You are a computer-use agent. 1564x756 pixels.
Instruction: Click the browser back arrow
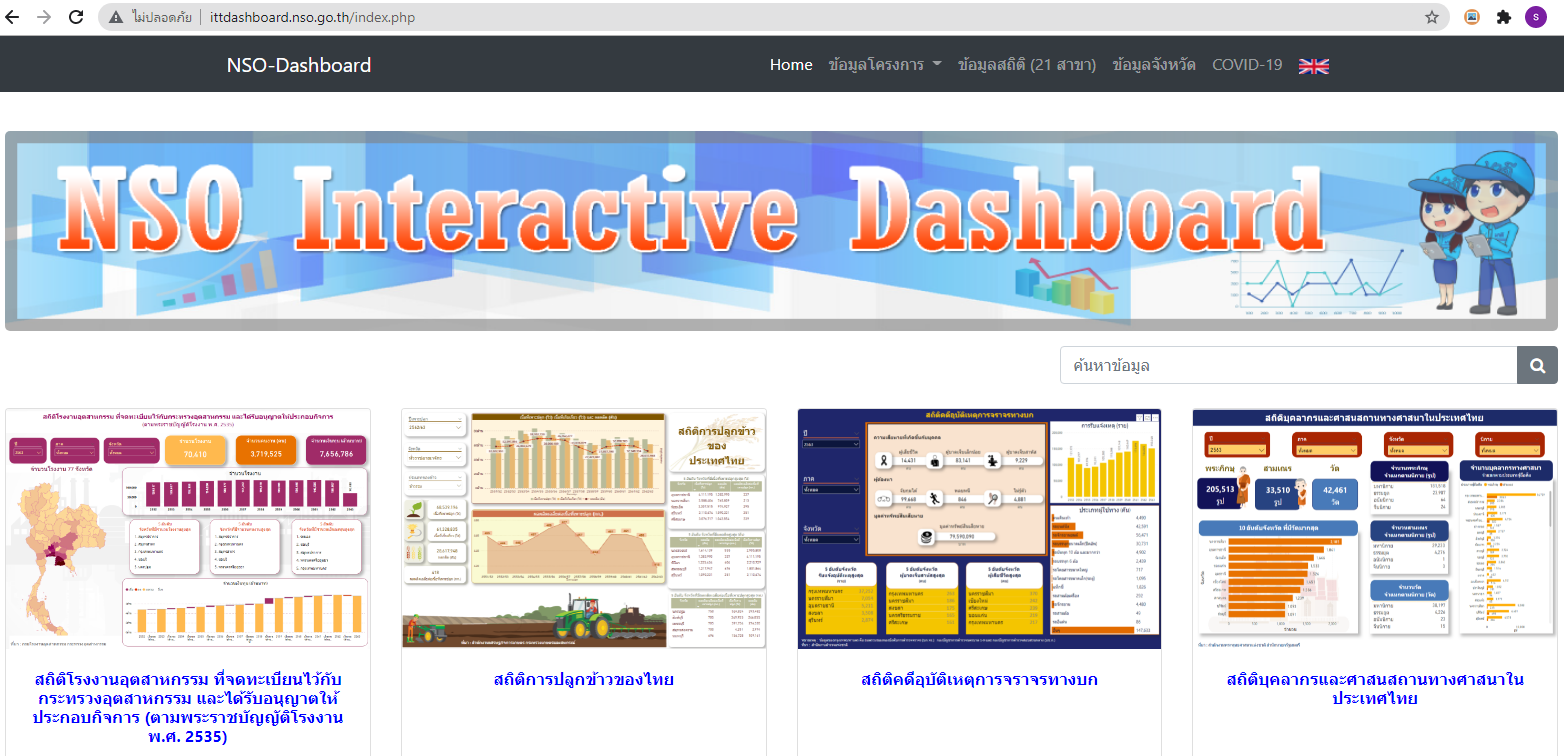13,17
